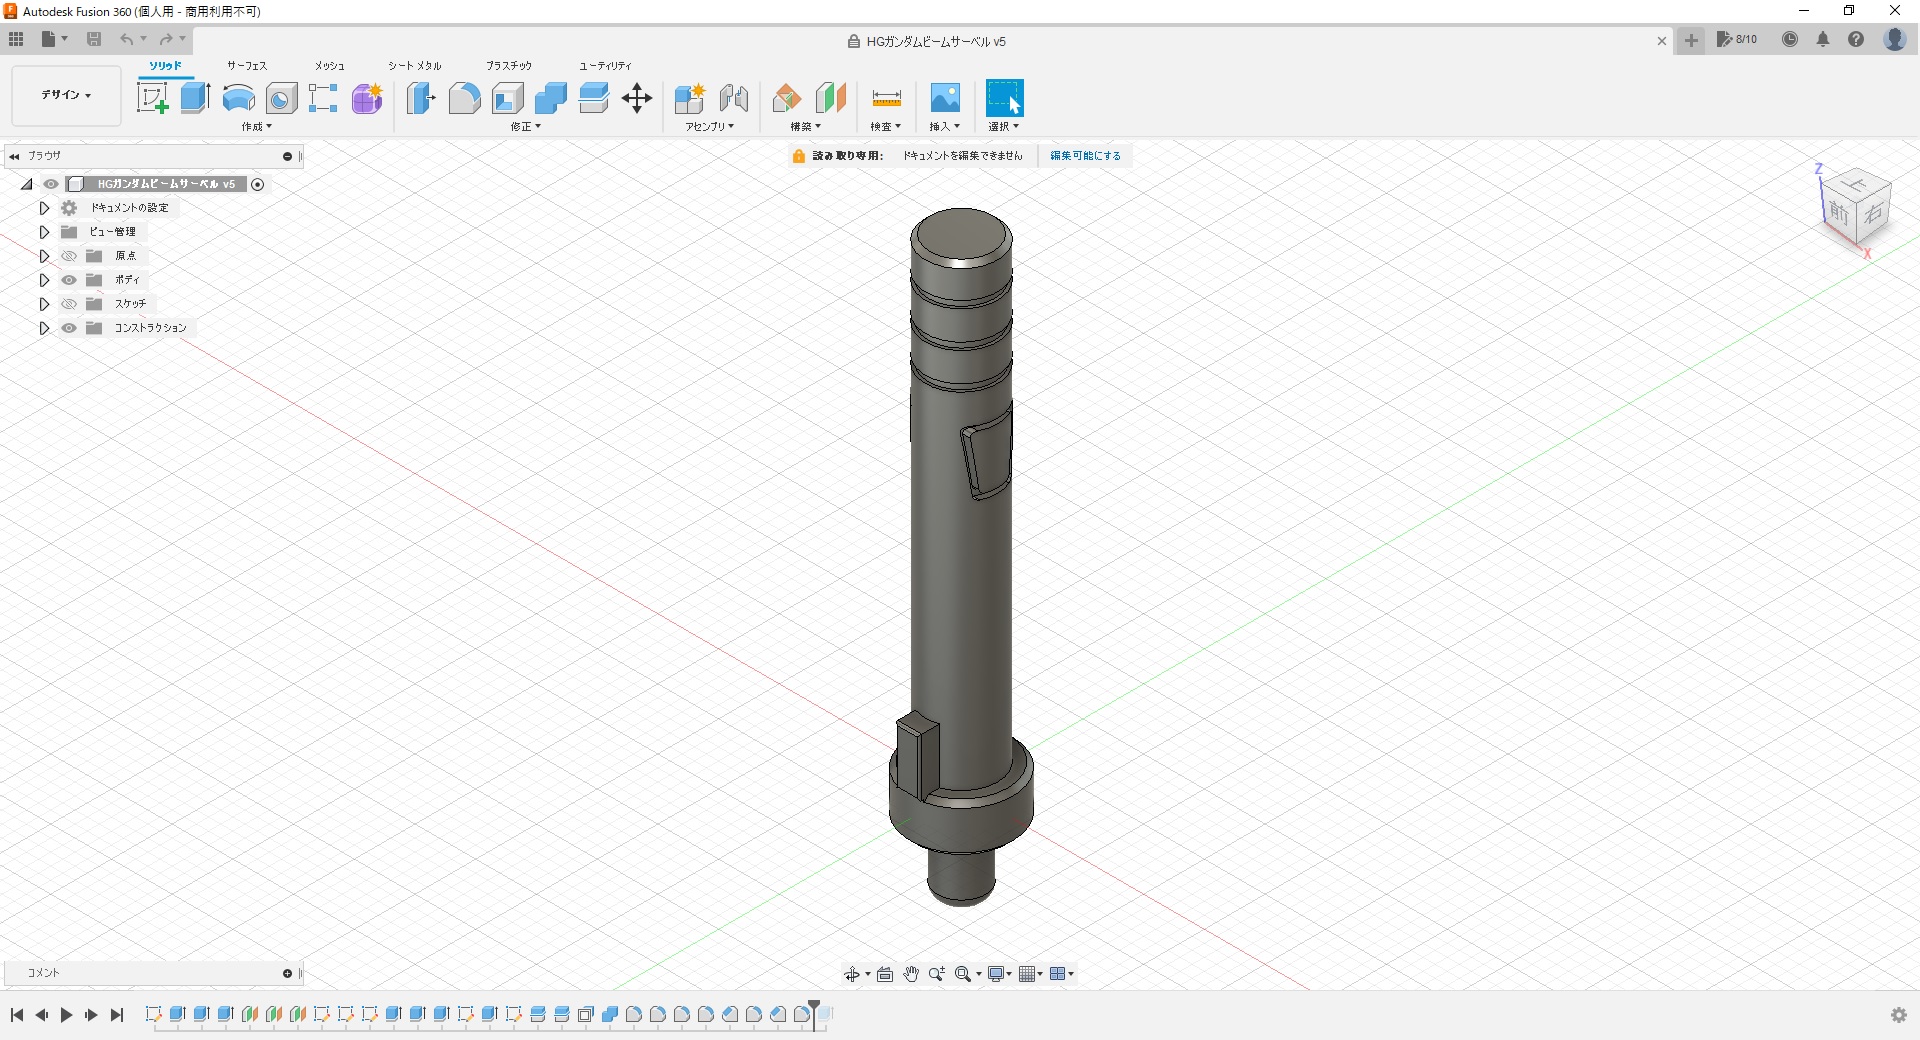The width and height of the screenshot is (1920, 1040).
Task: Show the hidden スケッチ folder
Action: click(69, 304)
